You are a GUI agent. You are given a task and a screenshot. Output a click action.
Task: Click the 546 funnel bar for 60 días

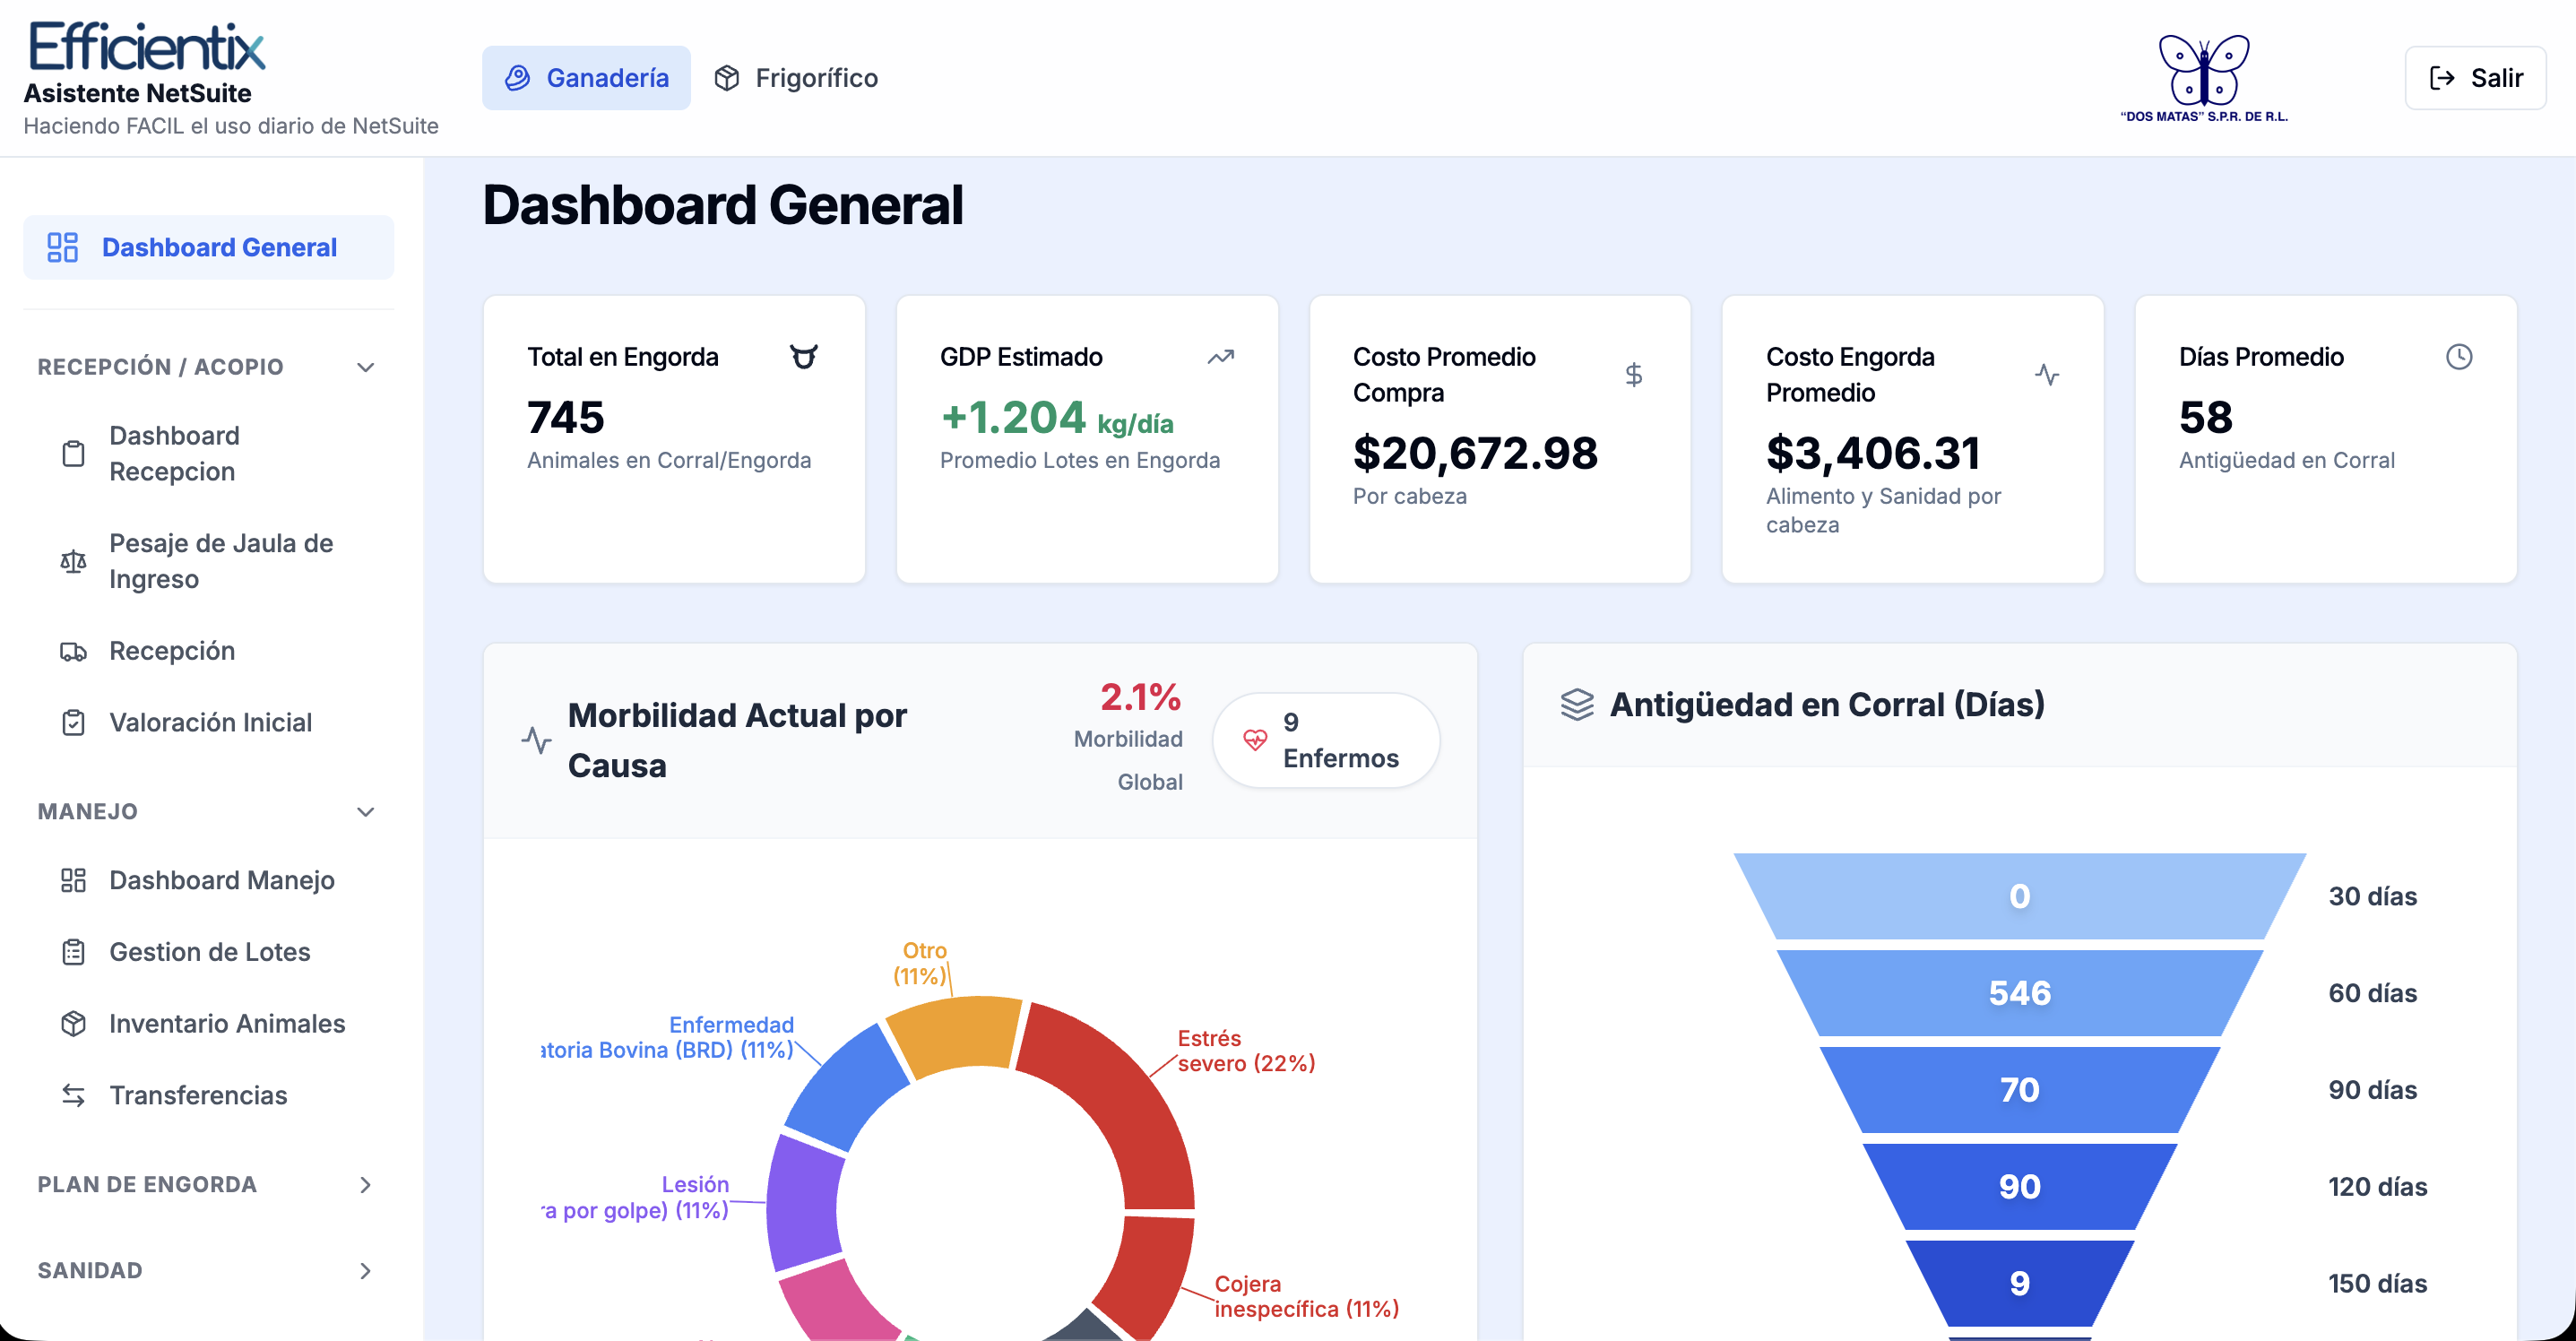point(2019,993)
